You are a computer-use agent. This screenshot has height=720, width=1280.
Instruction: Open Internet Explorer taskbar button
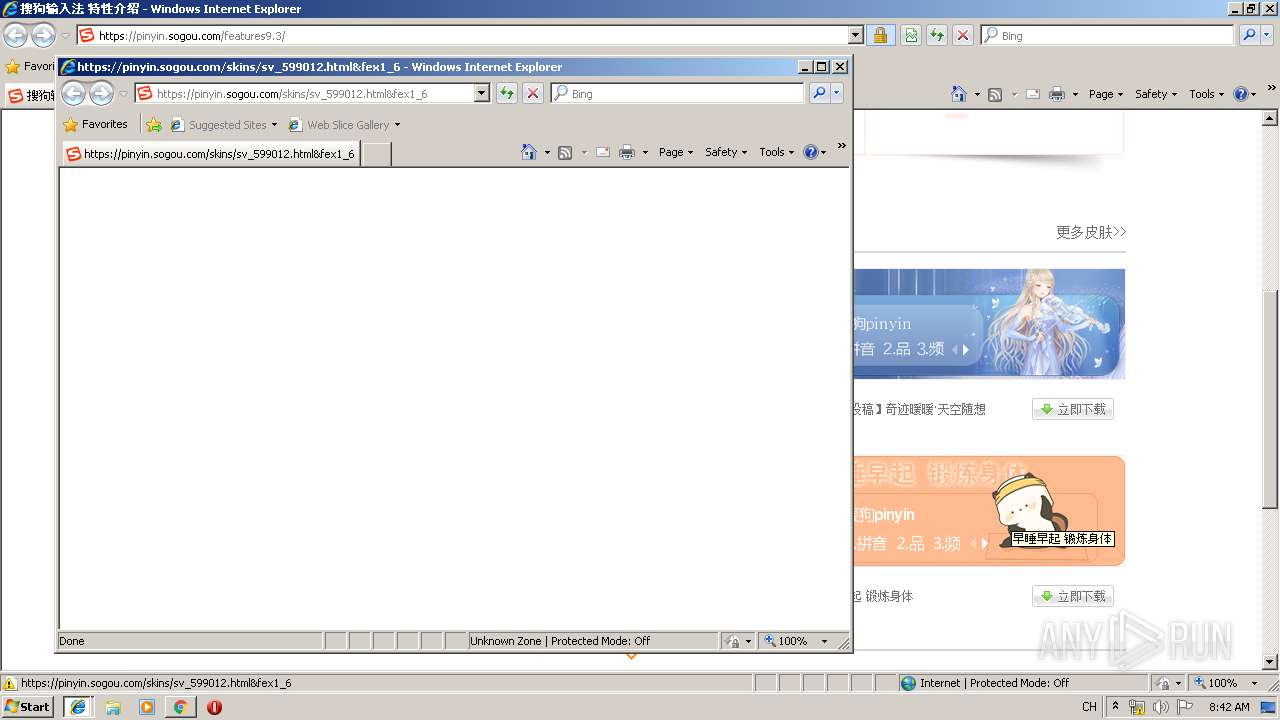point(78,706)
